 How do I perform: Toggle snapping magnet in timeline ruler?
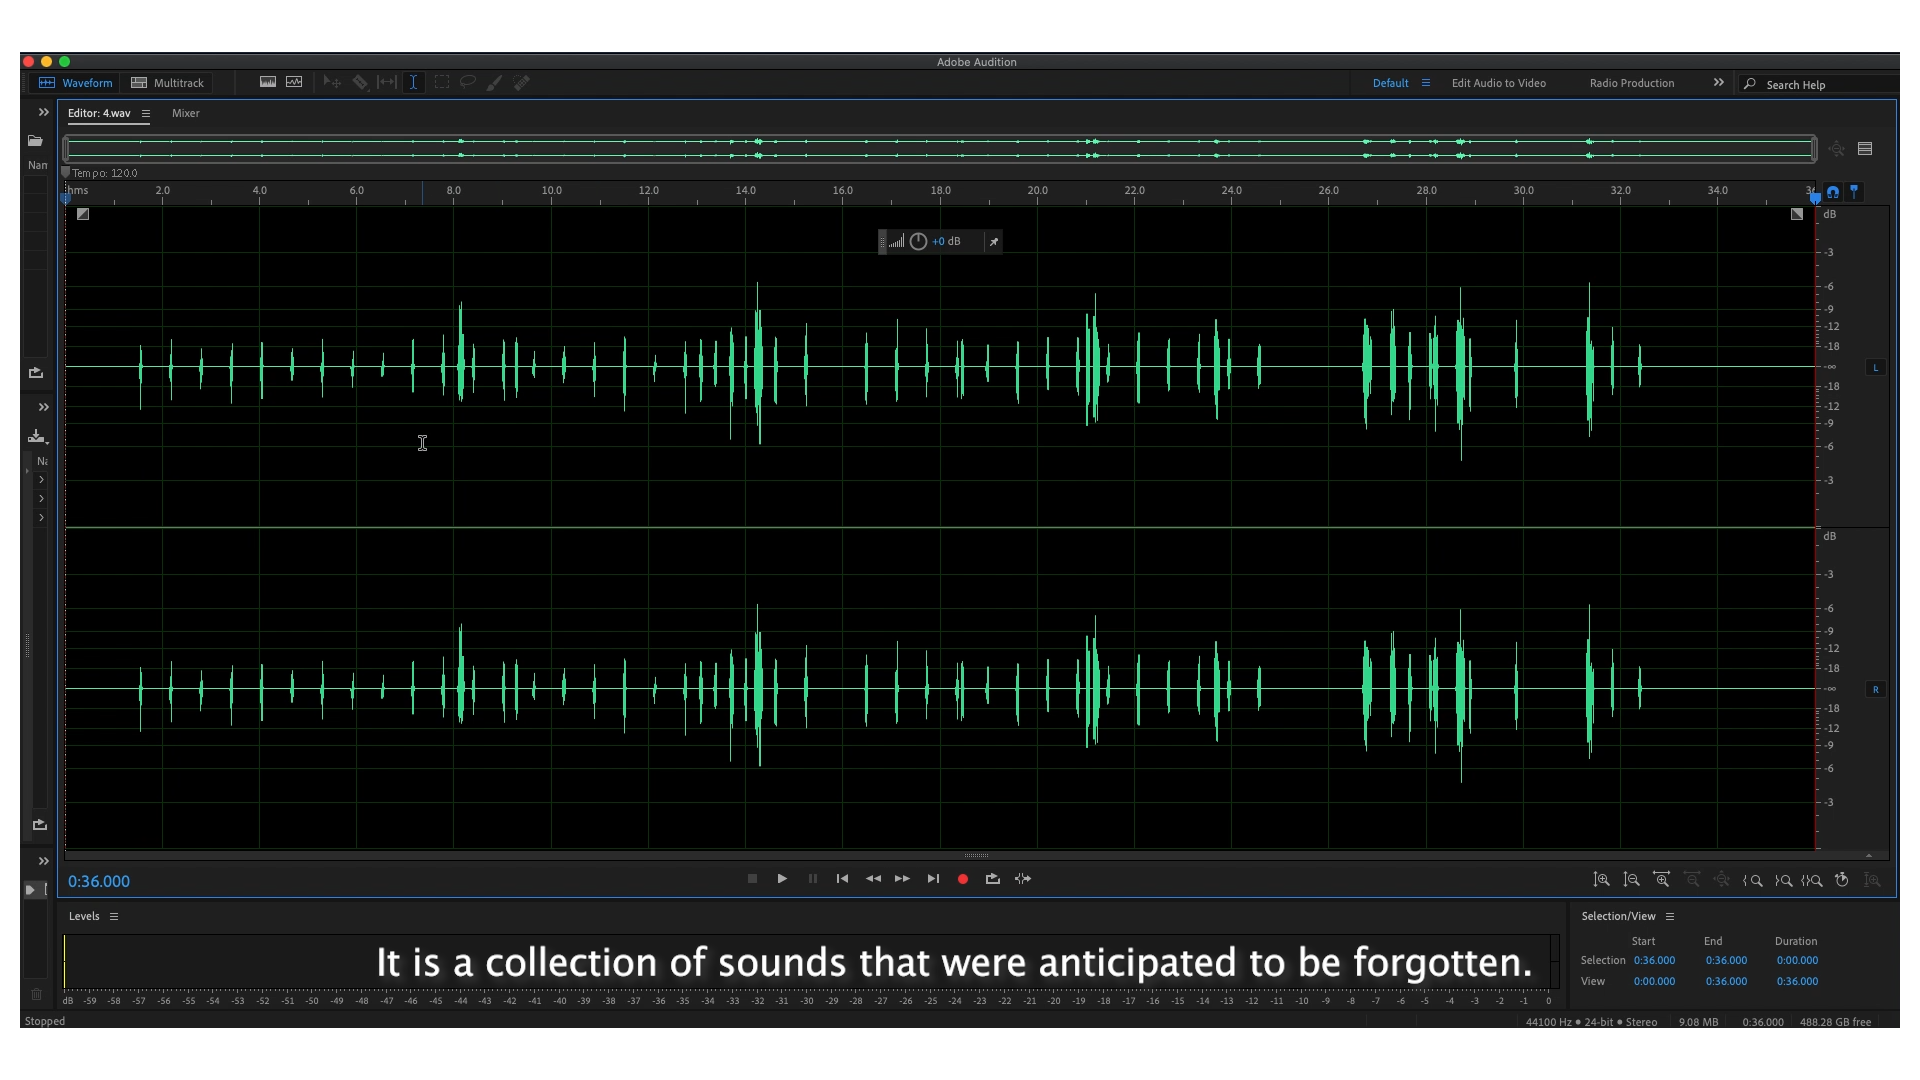pos(1833,192)
